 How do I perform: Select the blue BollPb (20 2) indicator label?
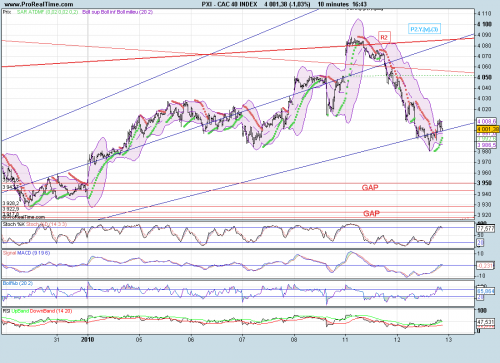[x=18, y=283]
